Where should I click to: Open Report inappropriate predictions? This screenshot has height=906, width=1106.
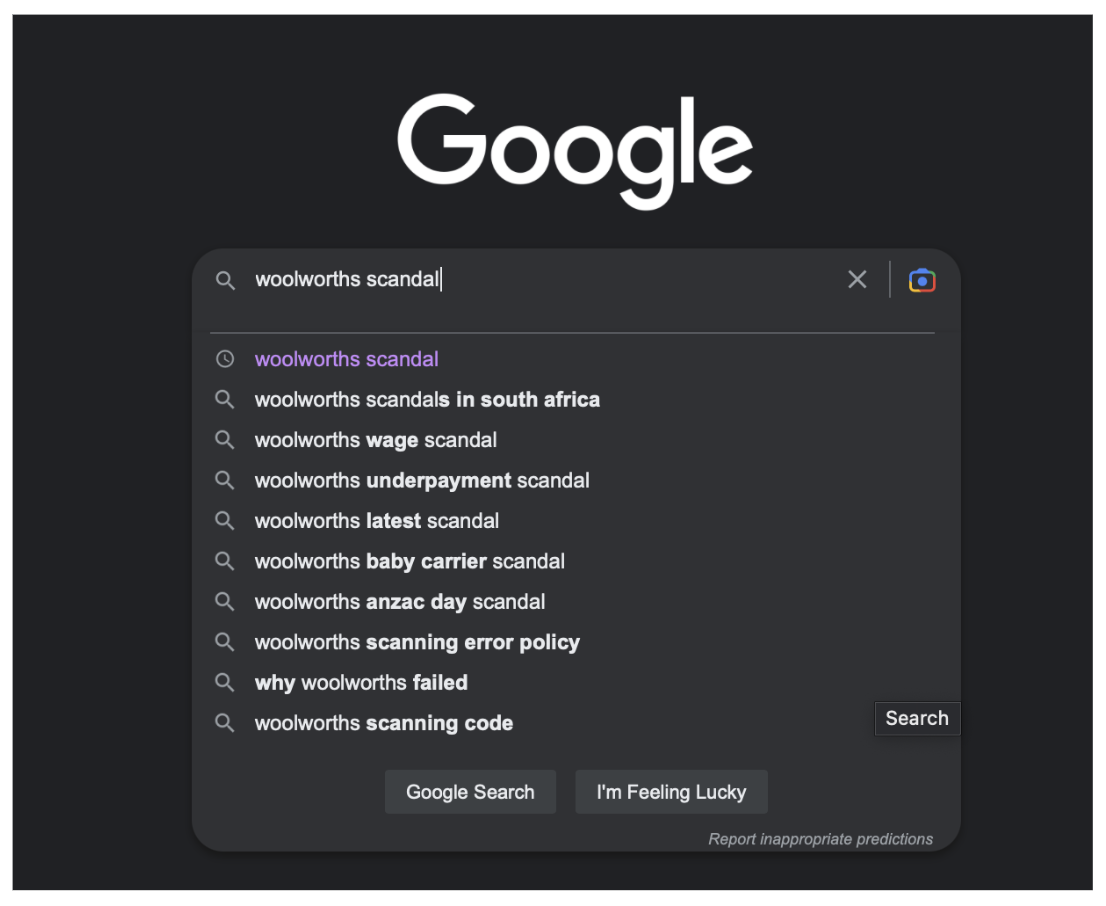(820, 839)
